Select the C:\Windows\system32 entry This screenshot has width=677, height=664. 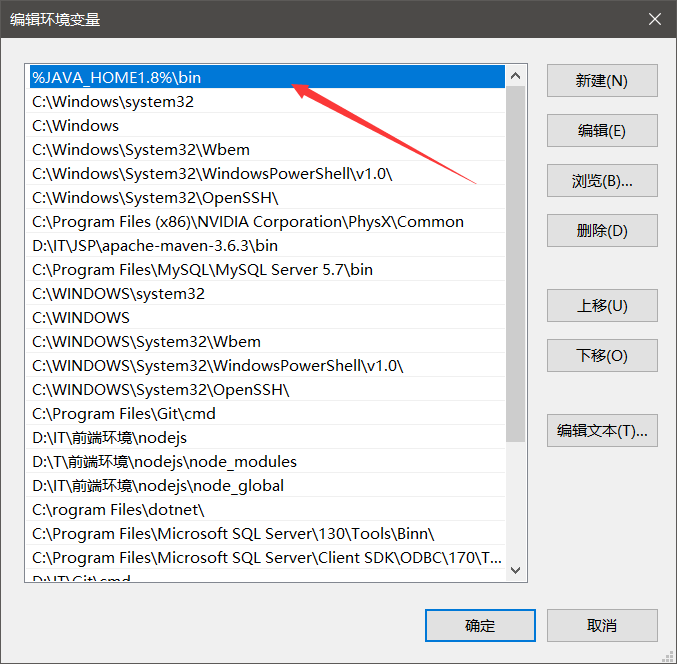click(267, 101)
